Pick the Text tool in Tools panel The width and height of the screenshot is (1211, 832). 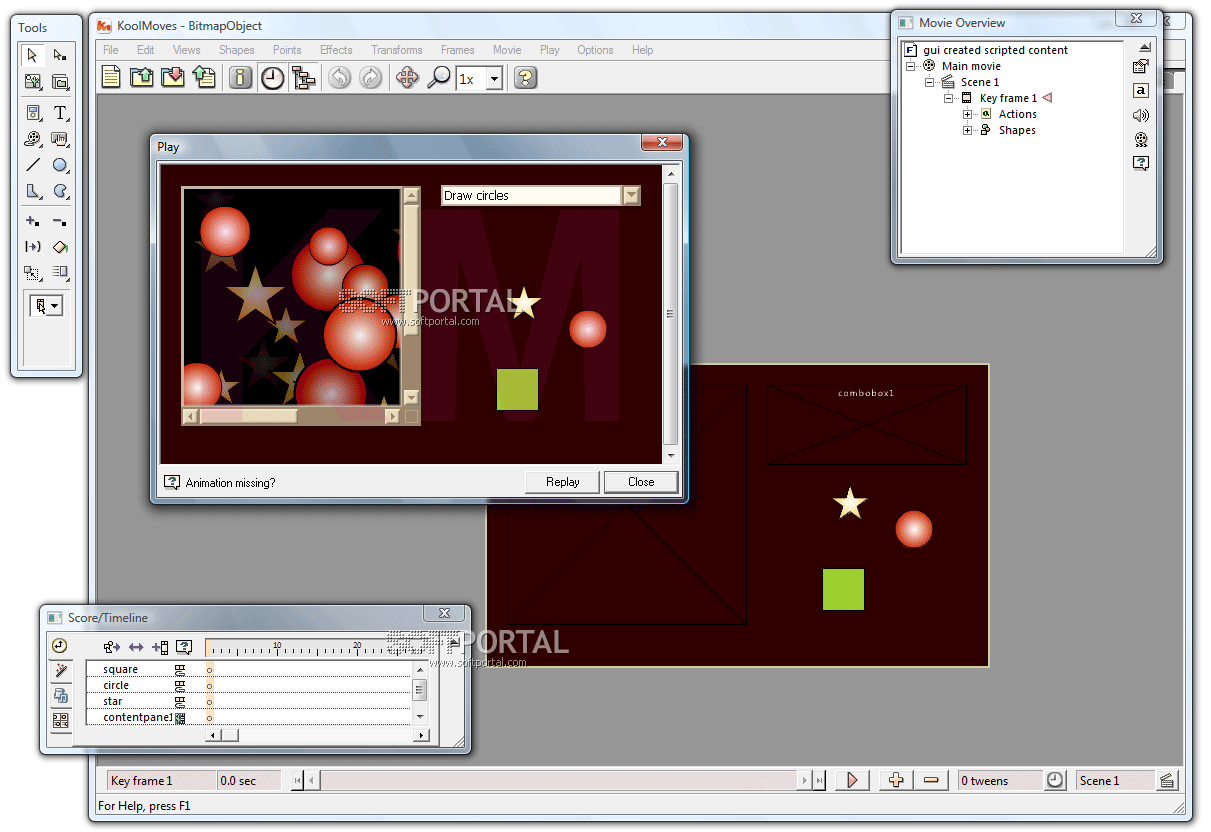pyautogui.click(x=60, y=112)
